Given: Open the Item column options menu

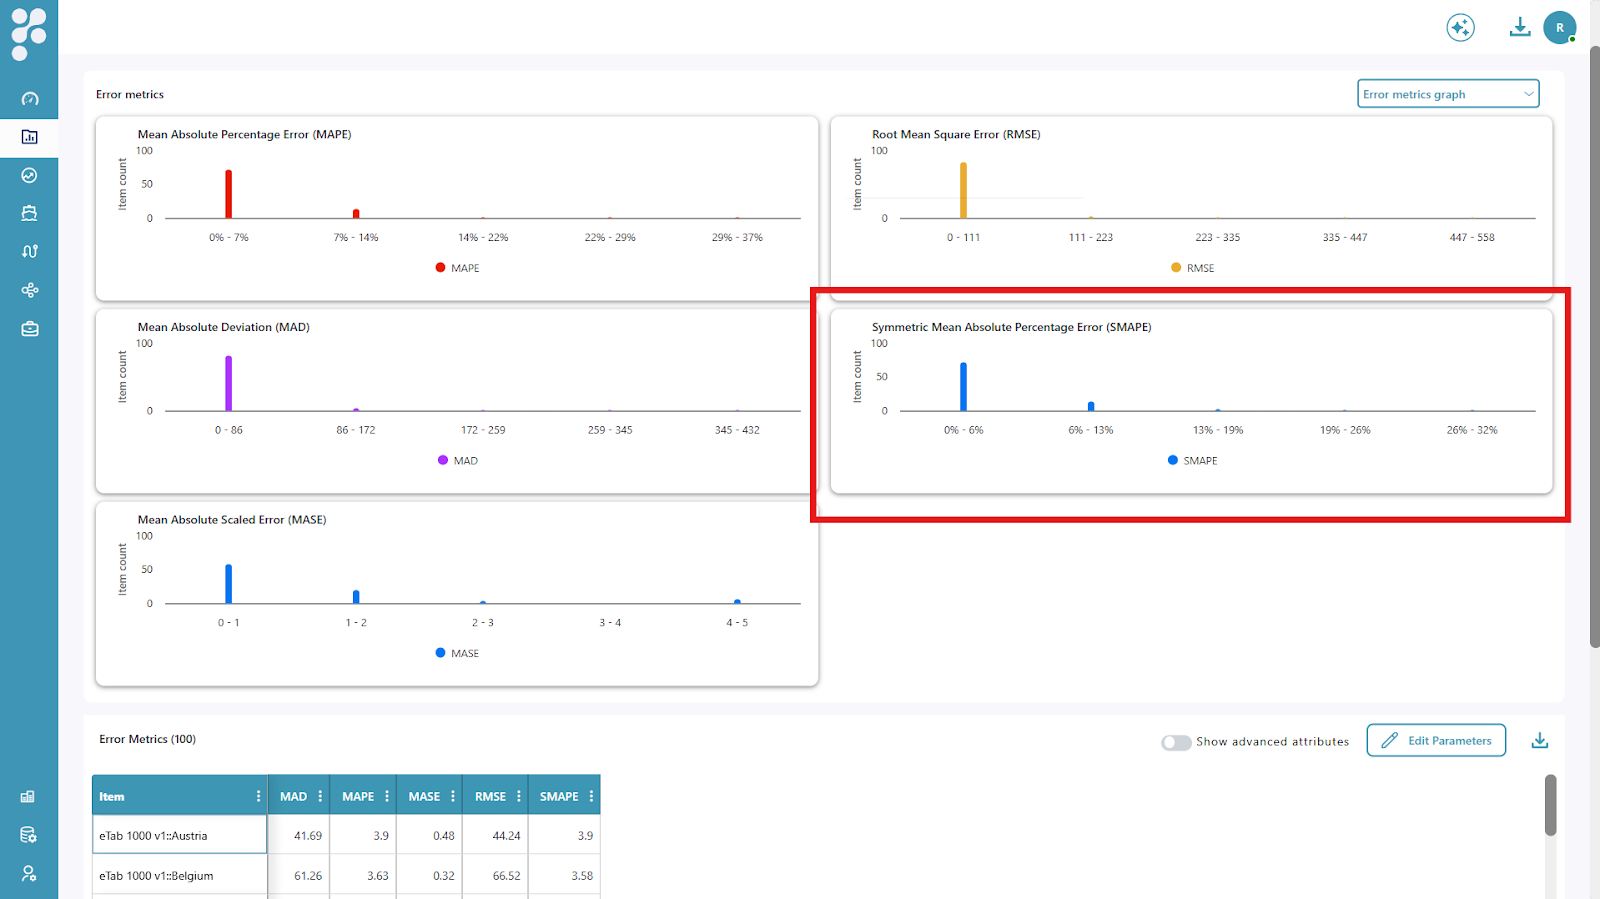Looking at the screenshot, I should tap(258, 796).
